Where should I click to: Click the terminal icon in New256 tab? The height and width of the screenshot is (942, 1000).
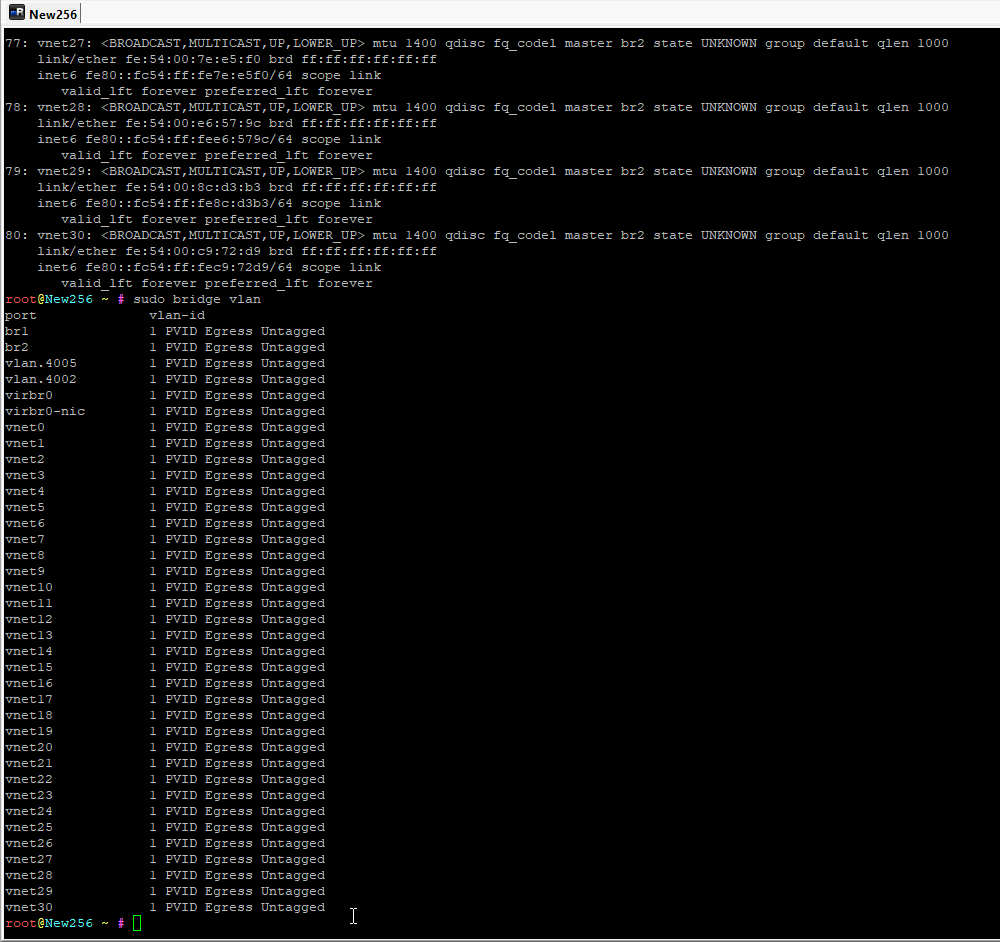click(17, 13)
